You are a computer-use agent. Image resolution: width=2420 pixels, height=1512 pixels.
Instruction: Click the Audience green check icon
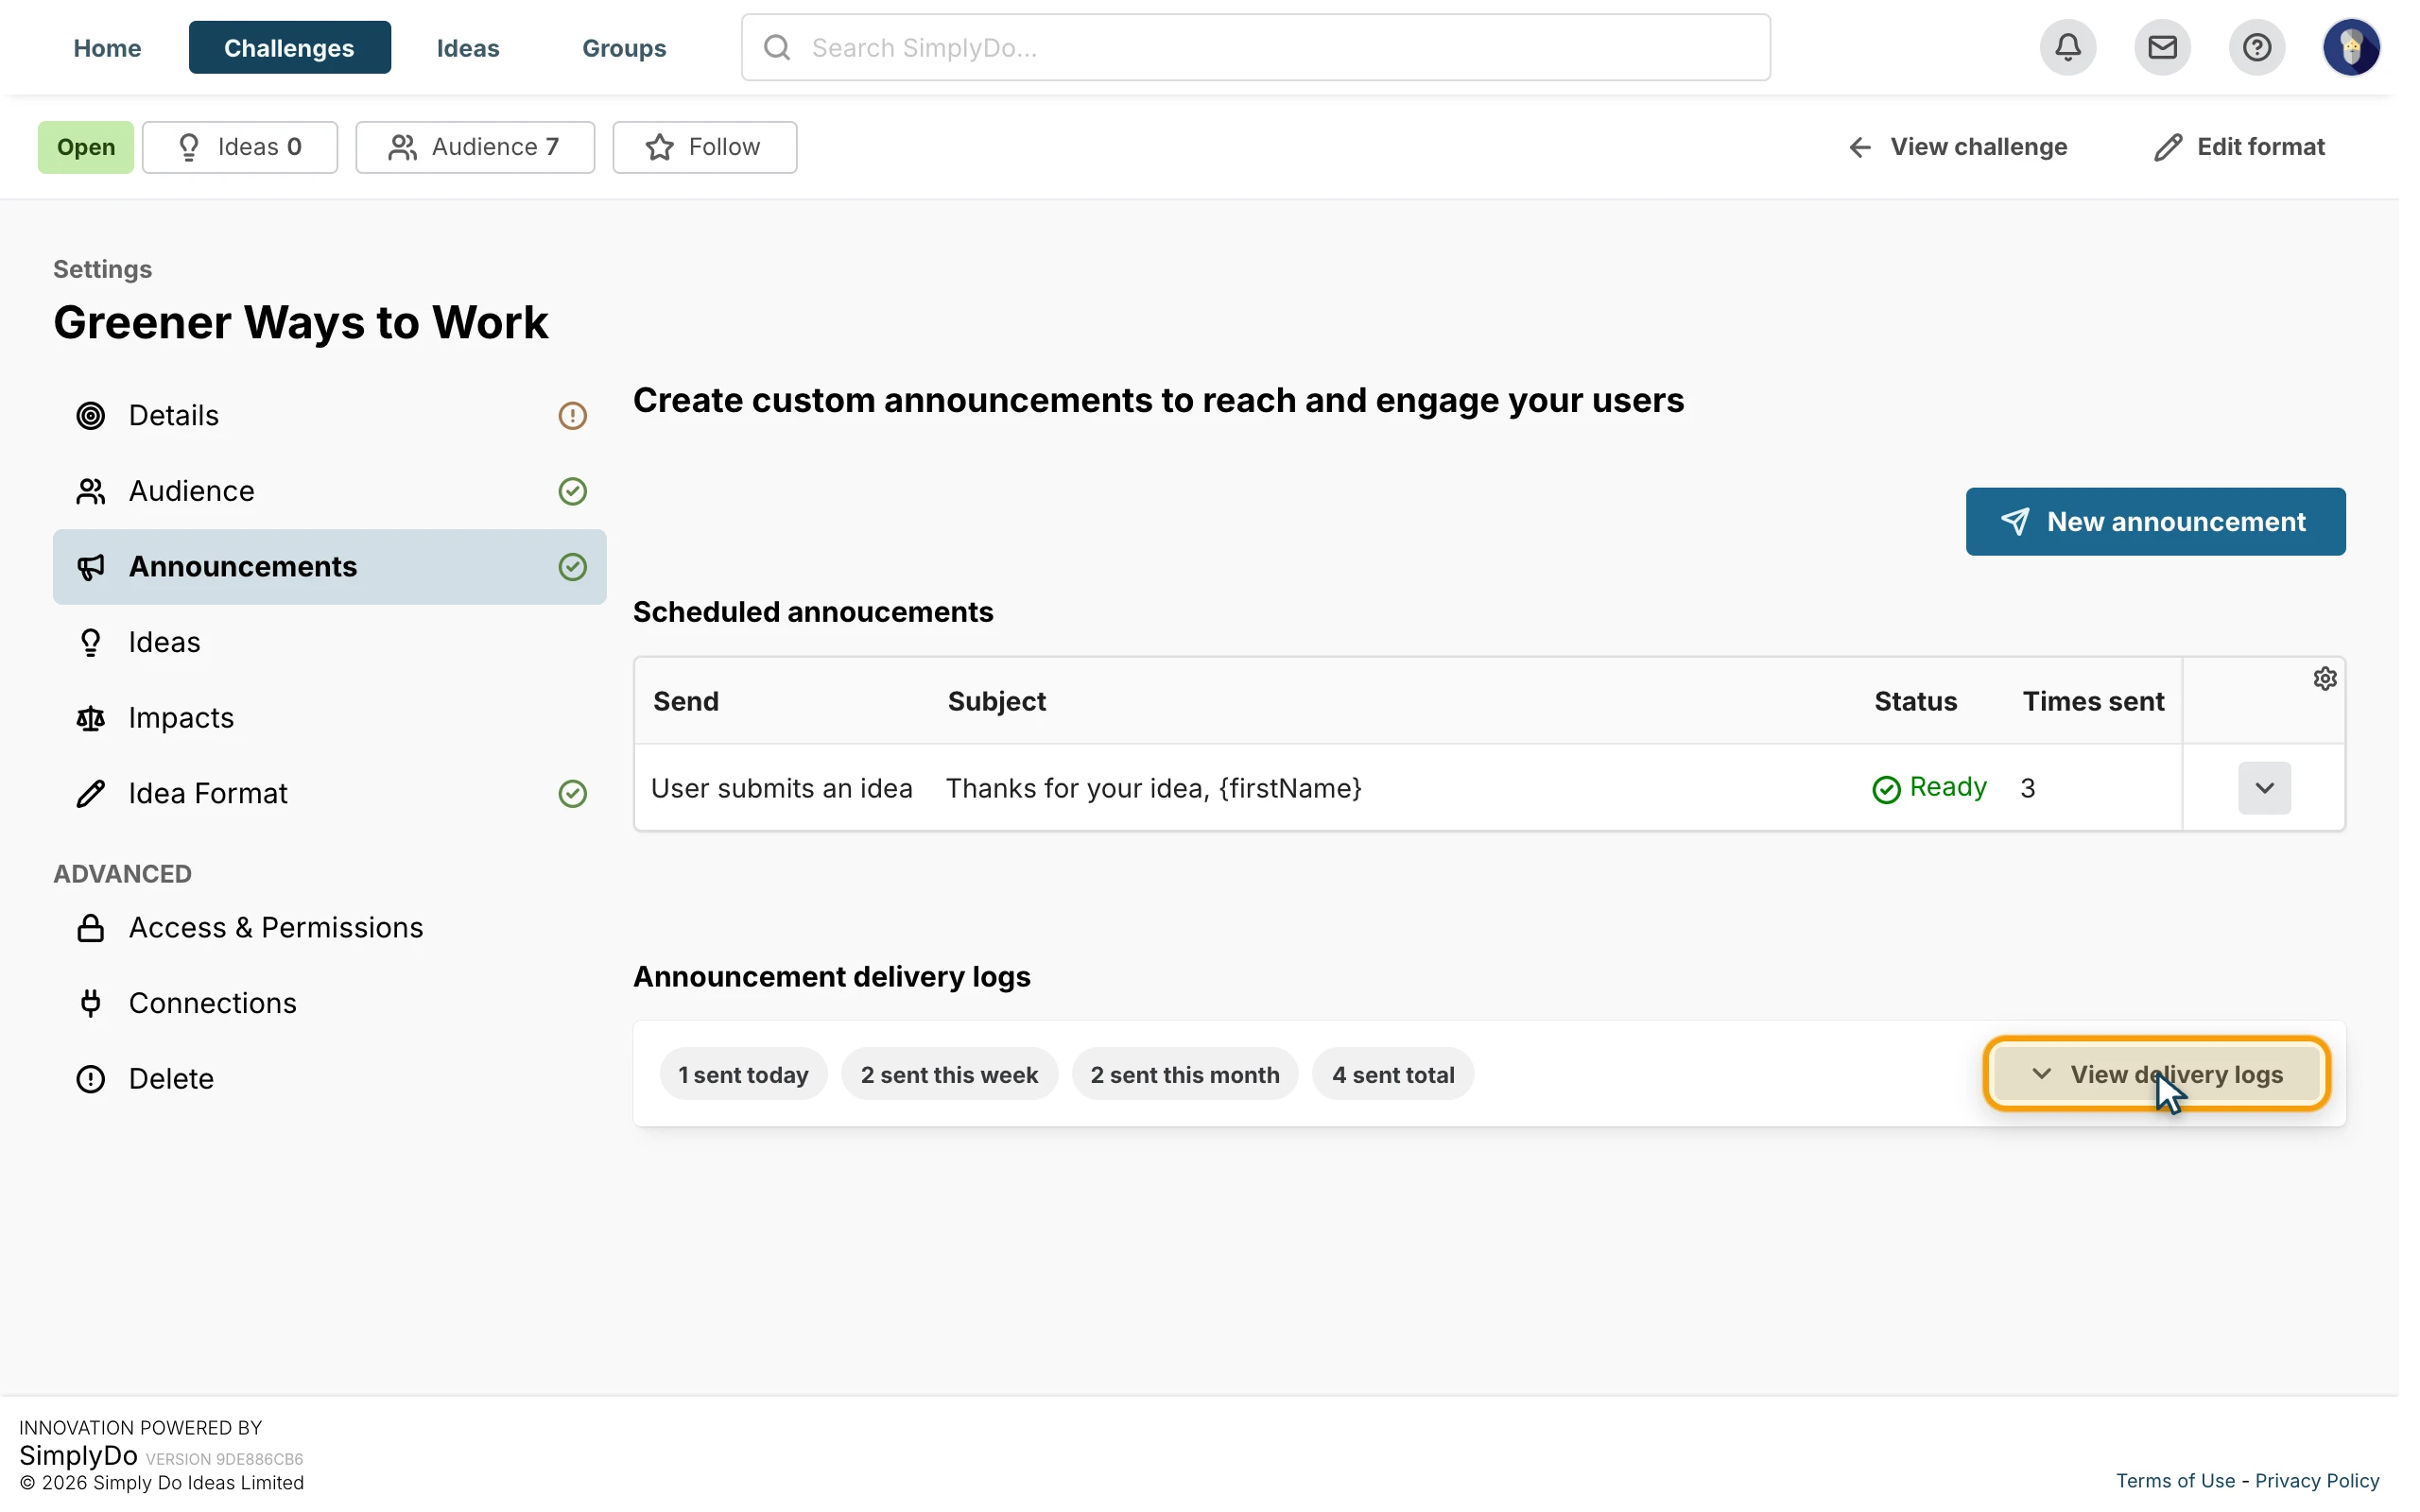point(572,491)
